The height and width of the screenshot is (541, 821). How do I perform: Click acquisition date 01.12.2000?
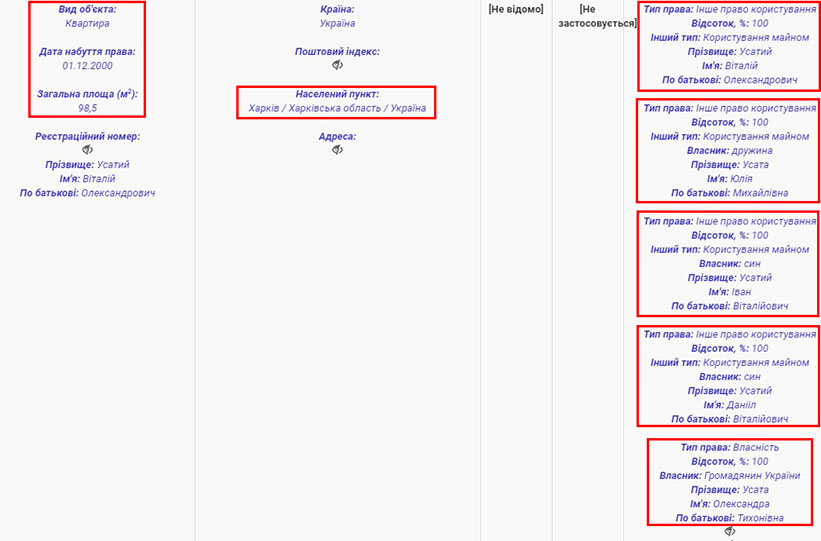[x=87, y=65]
